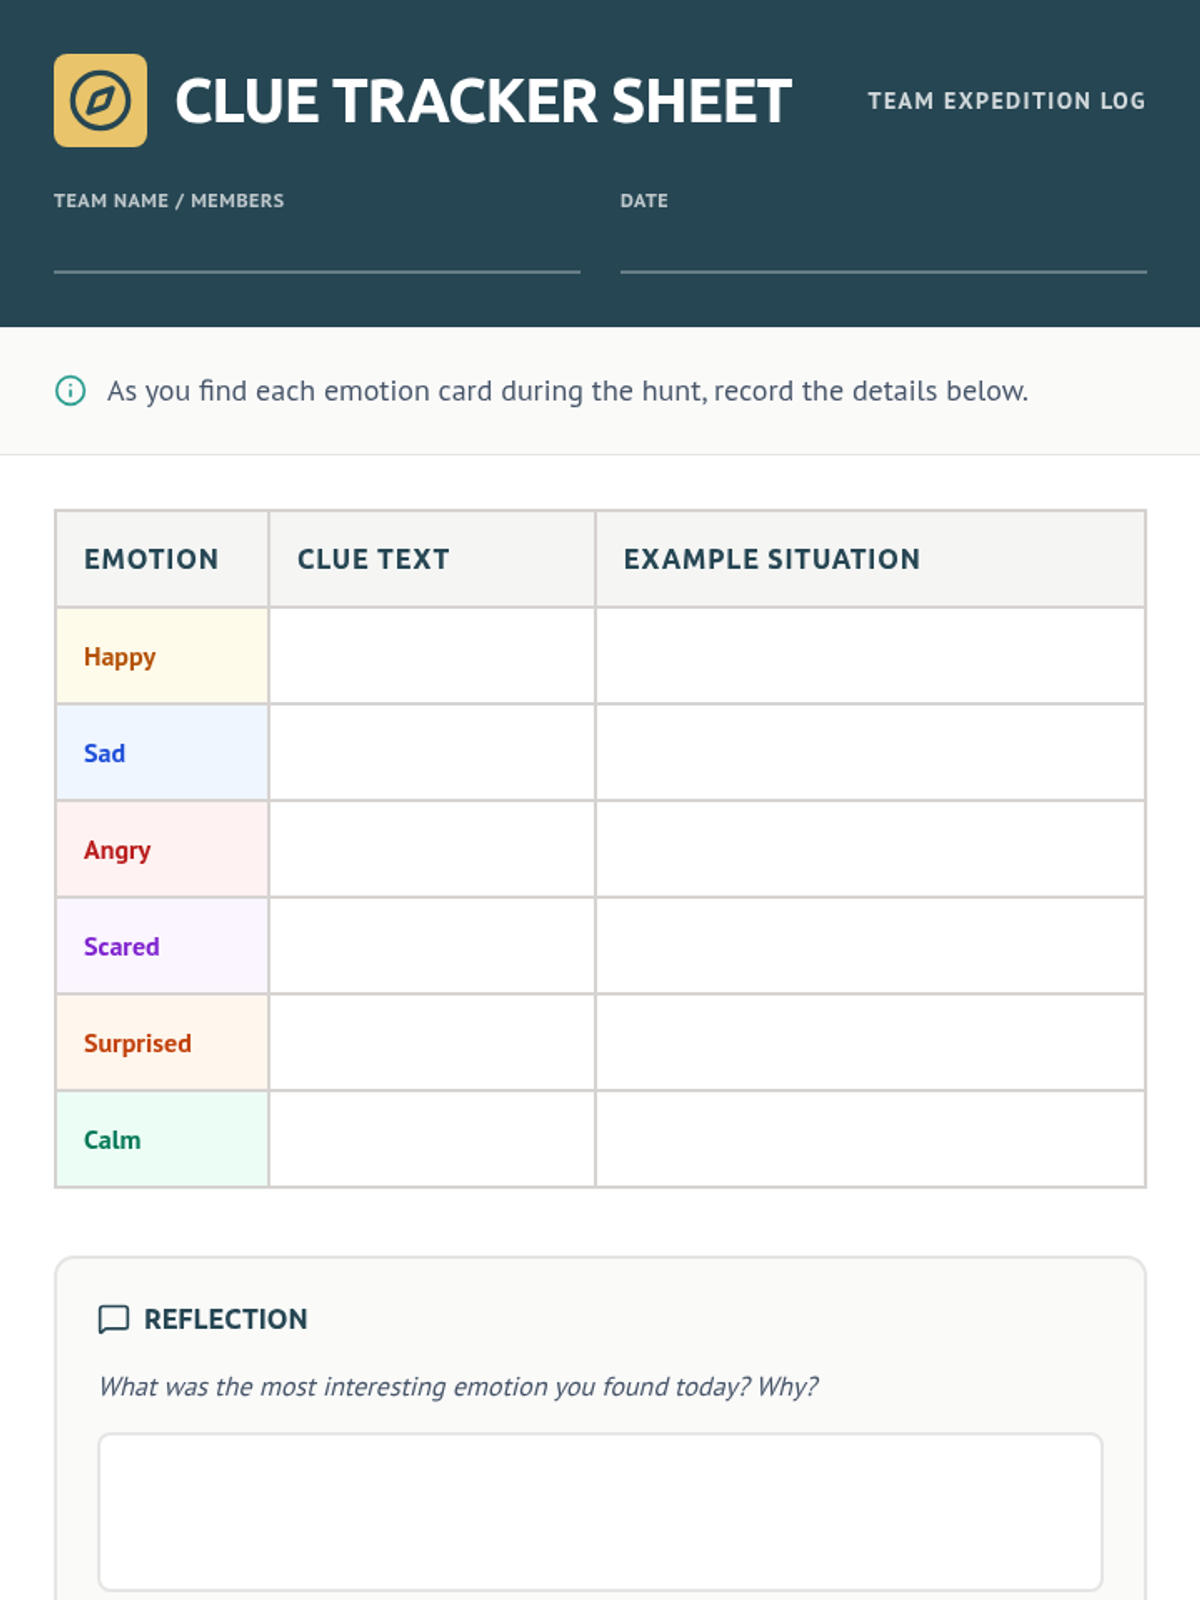
Task: Click the Happy clue text cell
Action: click(432, 656)
